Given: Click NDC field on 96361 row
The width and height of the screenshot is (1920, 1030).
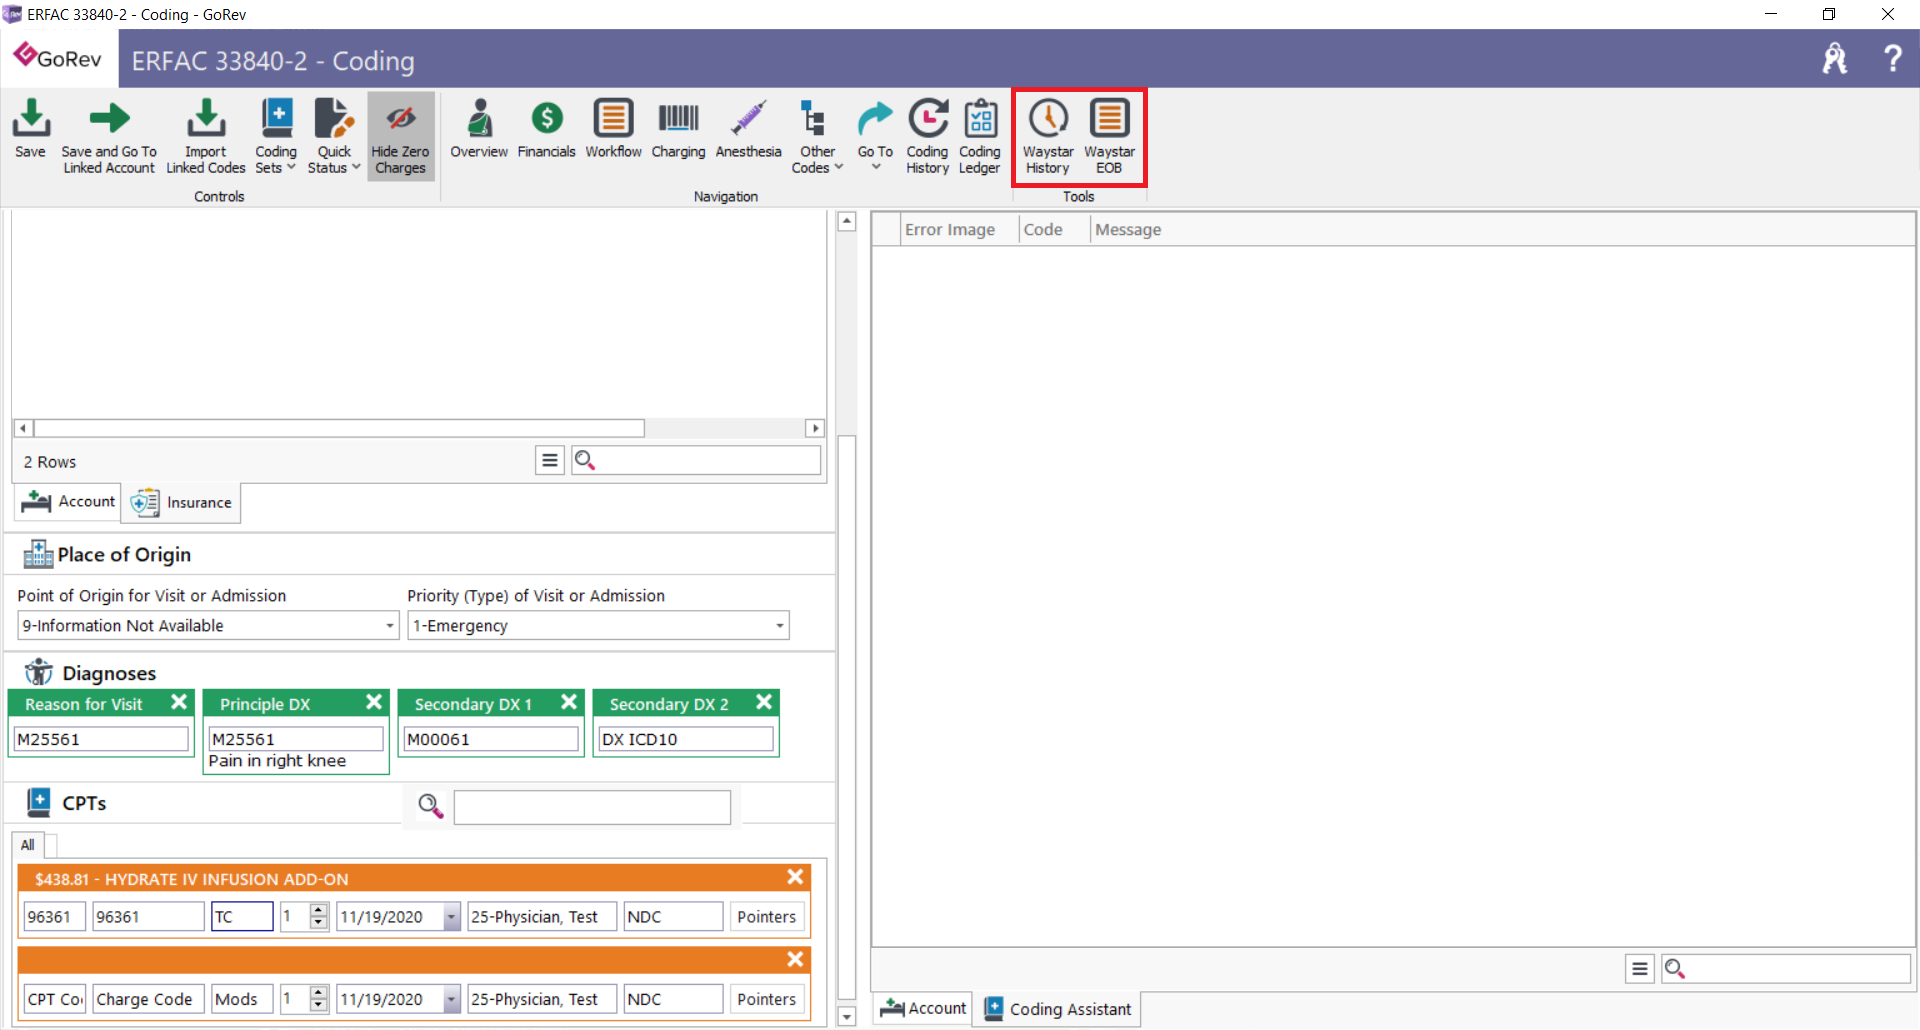Looking at the screenshot, I should pos(673,916).
